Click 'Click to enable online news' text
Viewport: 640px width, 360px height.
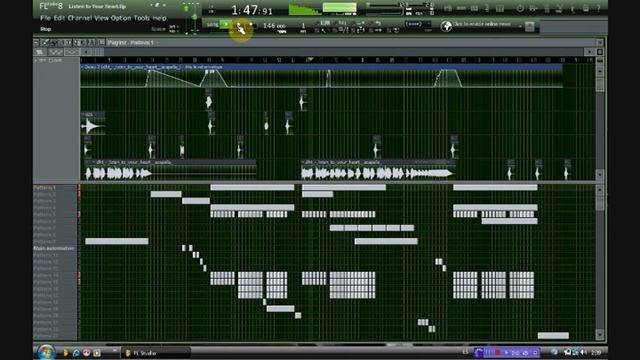482,24
